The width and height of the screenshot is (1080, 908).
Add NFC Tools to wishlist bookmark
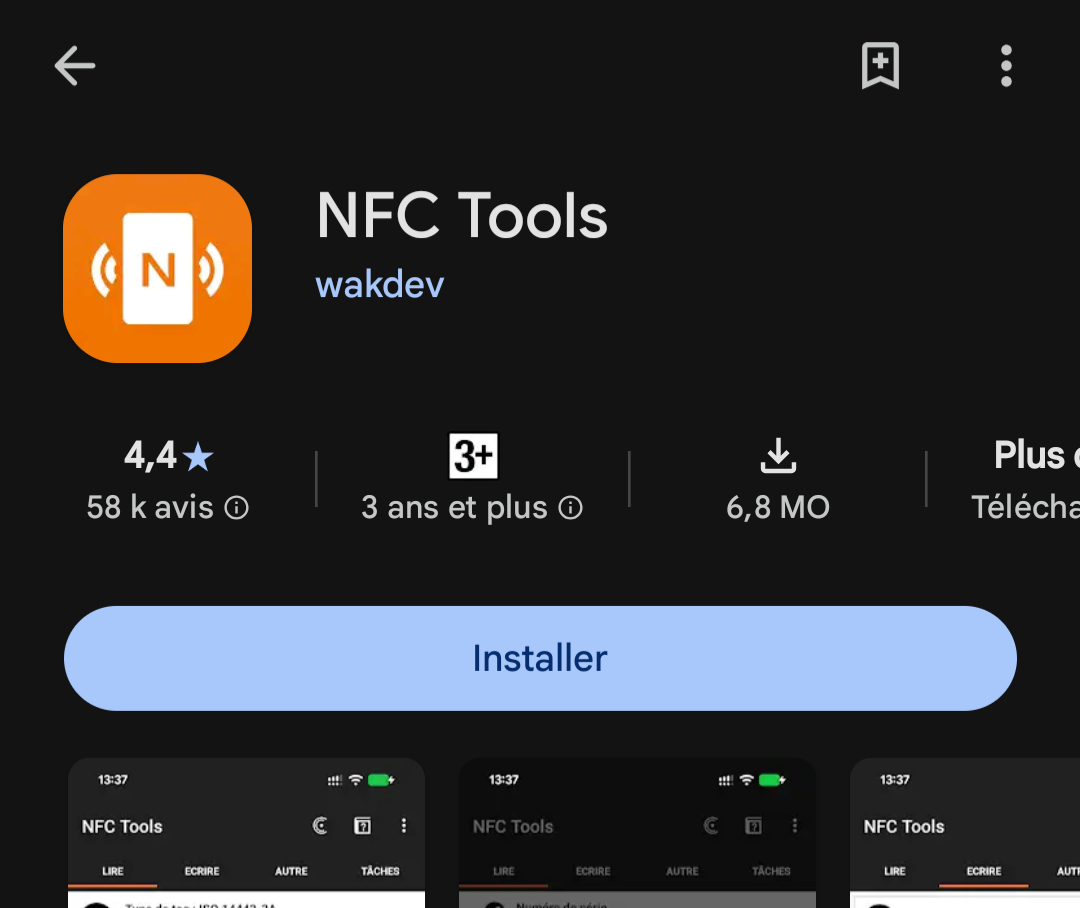point(880,65)
